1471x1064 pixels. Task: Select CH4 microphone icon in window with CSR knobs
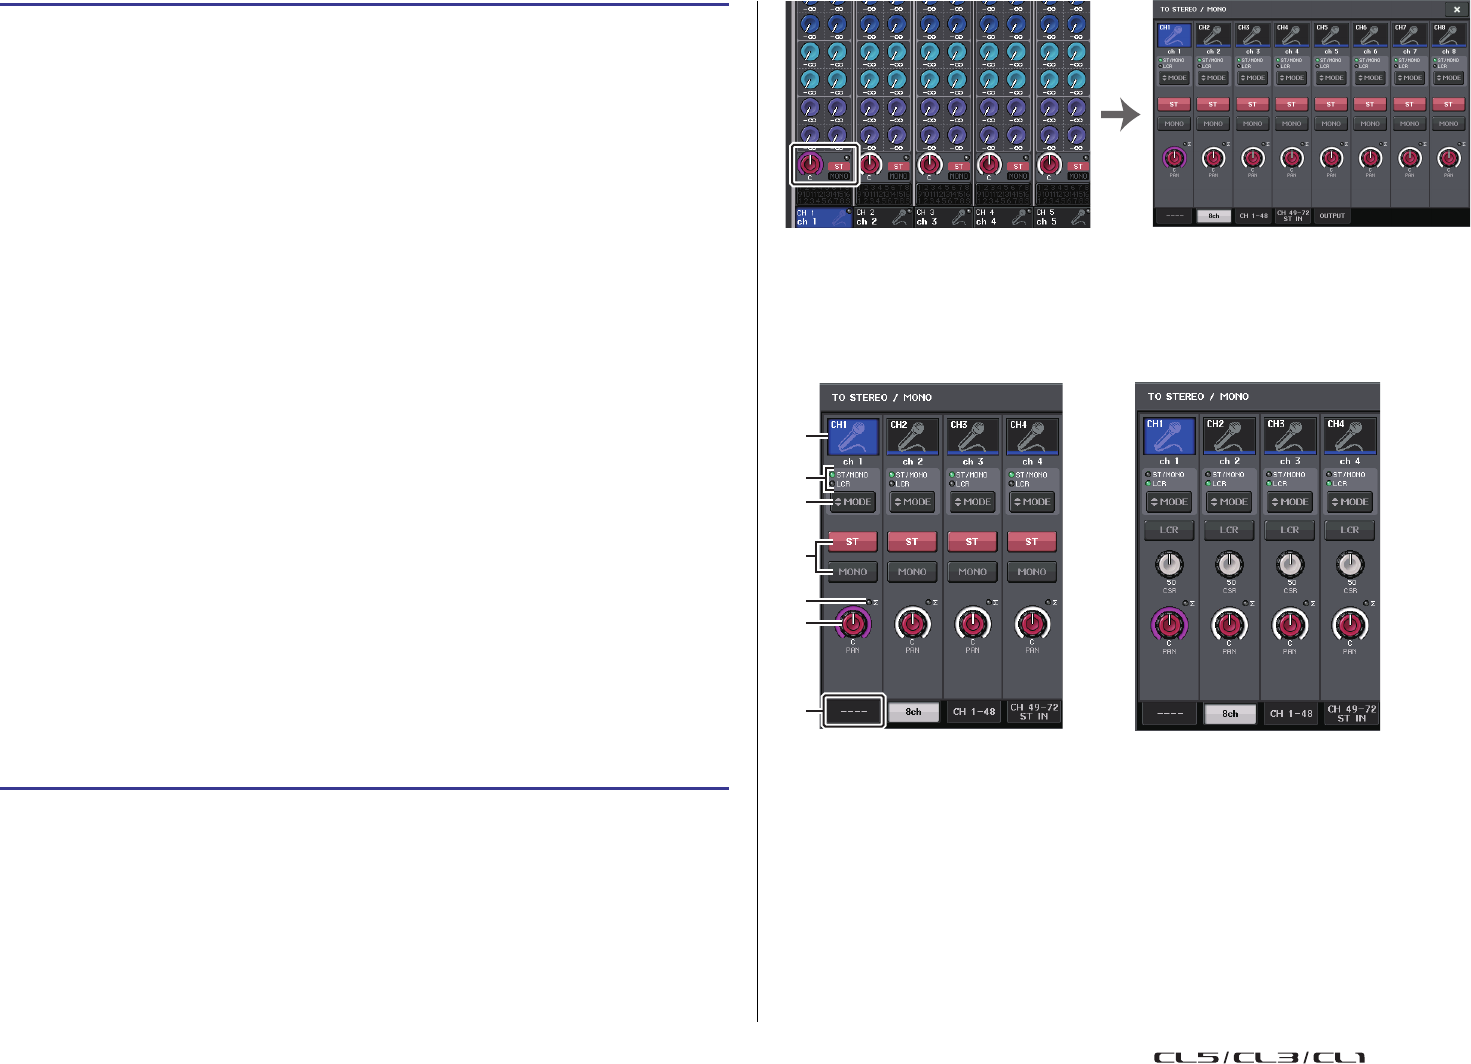coord(1350,436)
